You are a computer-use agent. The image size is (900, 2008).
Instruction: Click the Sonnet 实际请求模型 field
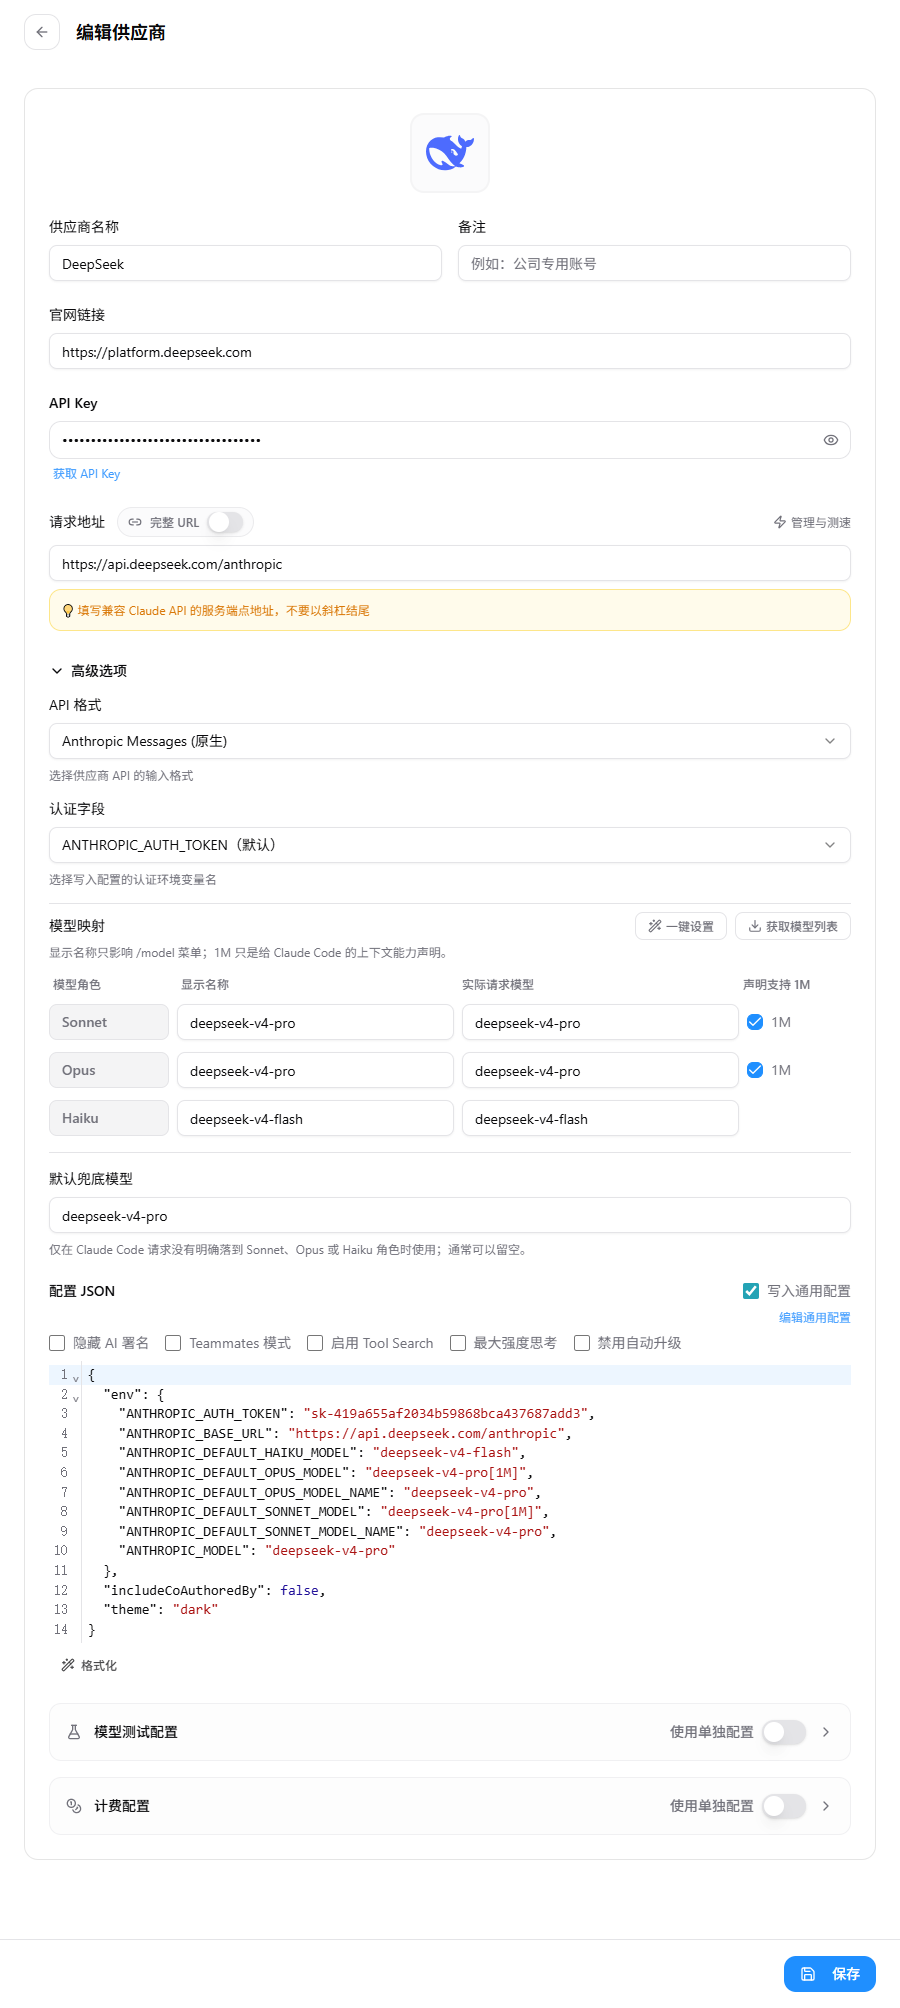pos(600,1022)
